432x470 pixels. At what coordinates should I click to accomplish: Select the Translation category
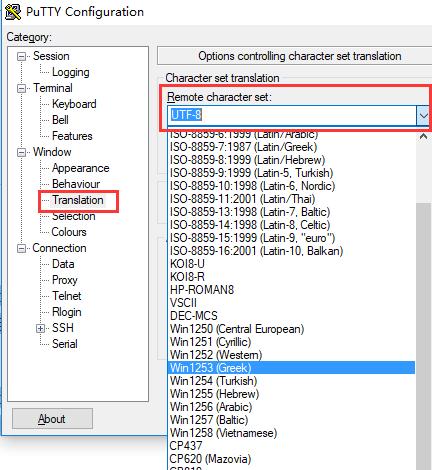pyautogui.click(x=78, y=200)
